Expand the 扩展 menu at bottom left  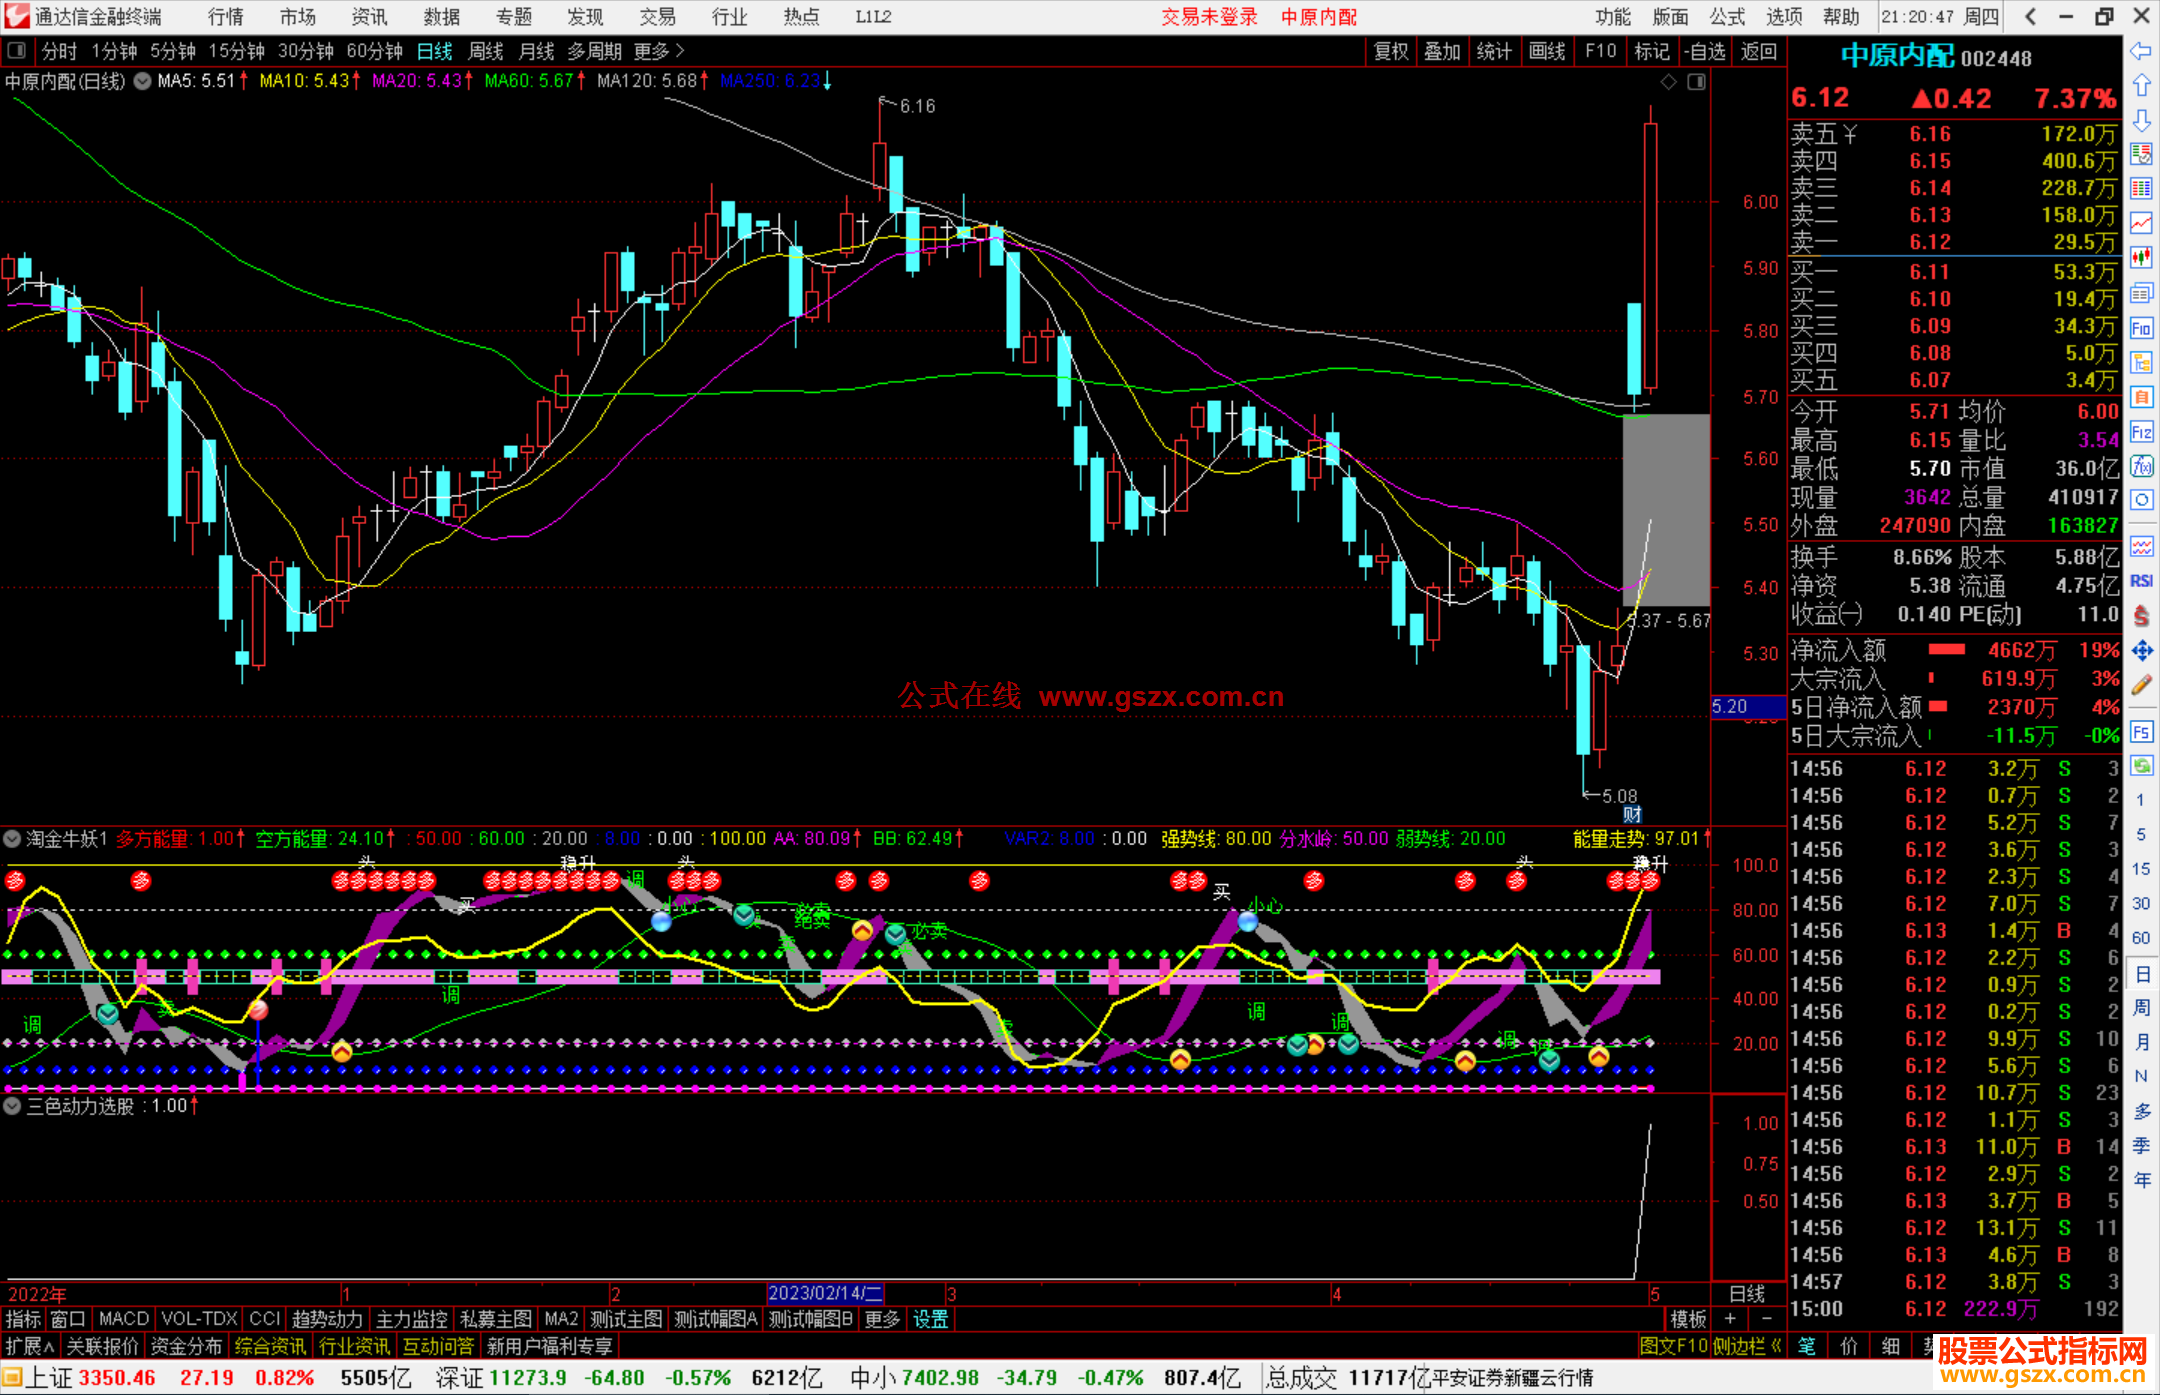click(x=29, y=1346)
